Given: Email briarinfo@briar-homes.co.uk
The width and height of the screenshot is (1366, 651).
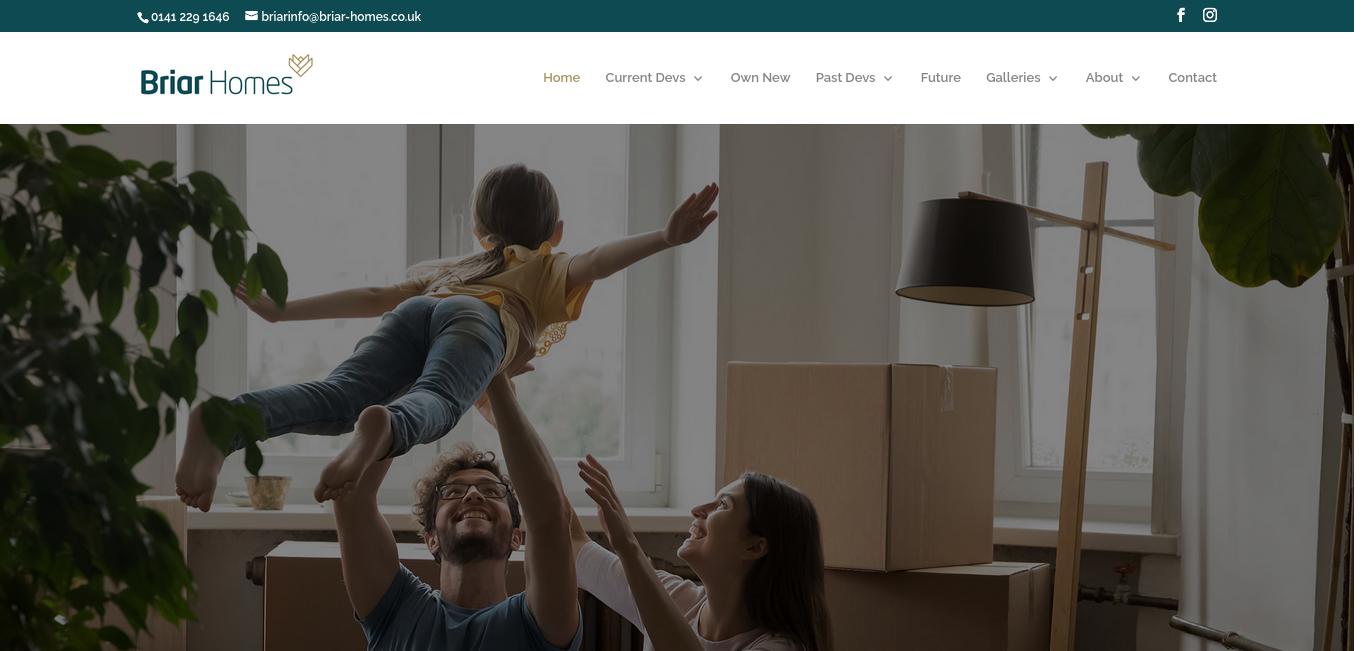Looking at the screenshot, I should [341, 17].
